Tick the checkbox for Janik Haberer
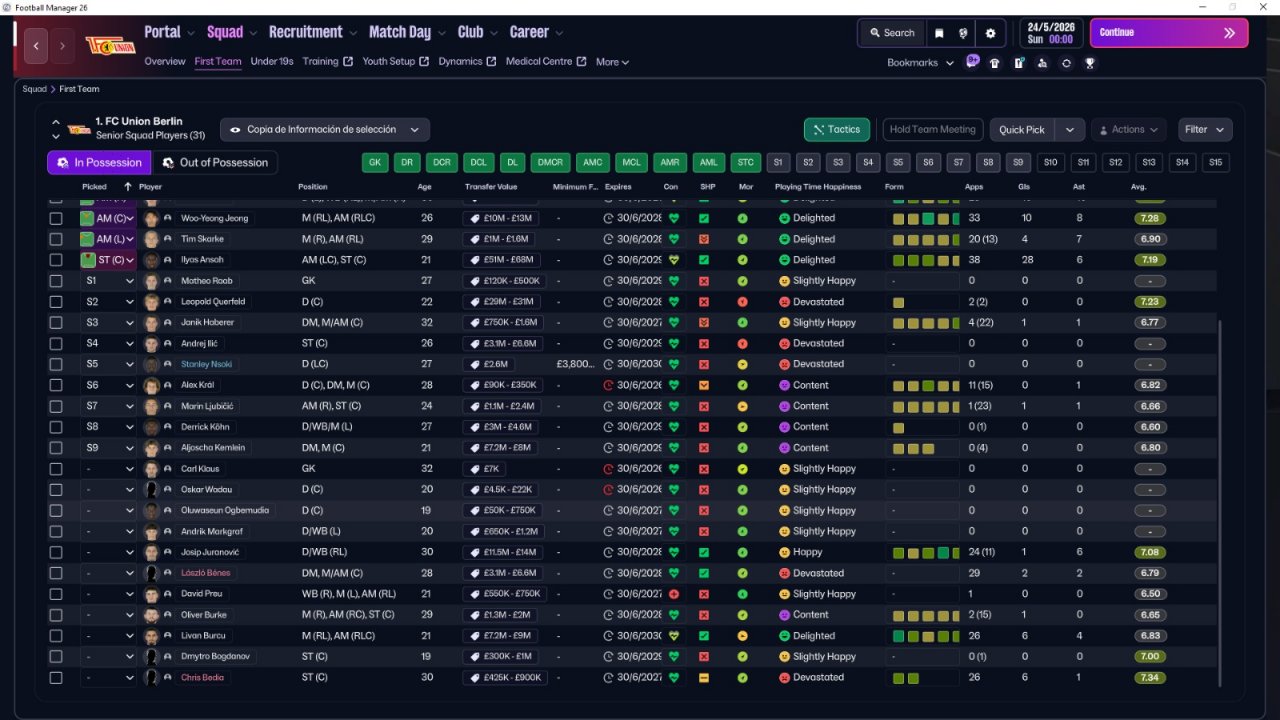Viewport: 1280px width, 720px height. (56, 323)
